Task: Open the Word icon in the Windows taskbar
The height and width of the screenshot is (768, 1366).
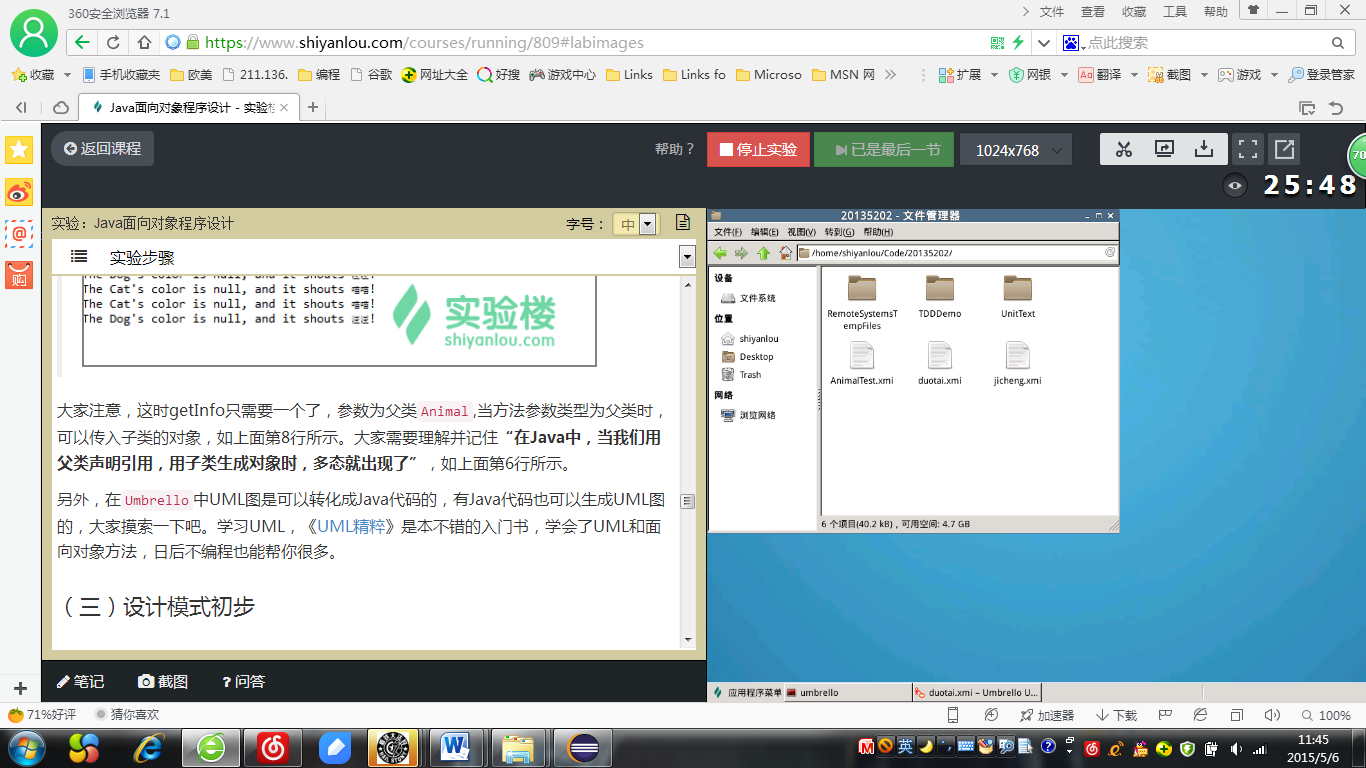Action: 456,747
